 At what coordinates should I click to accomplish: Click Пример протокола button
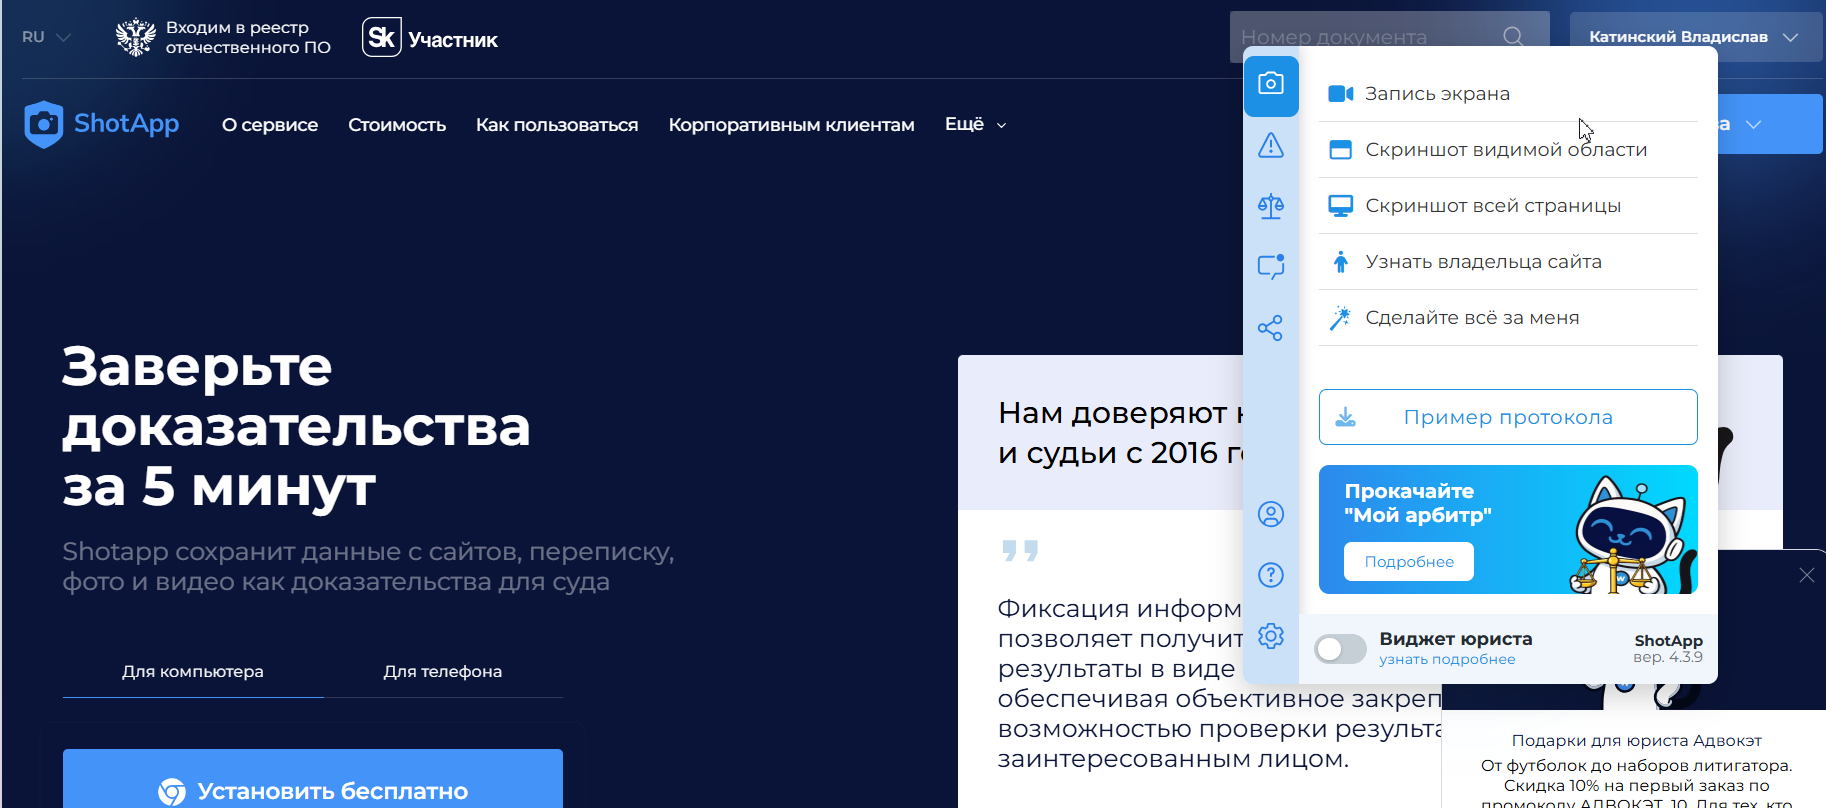click(x=1508, y=417)
